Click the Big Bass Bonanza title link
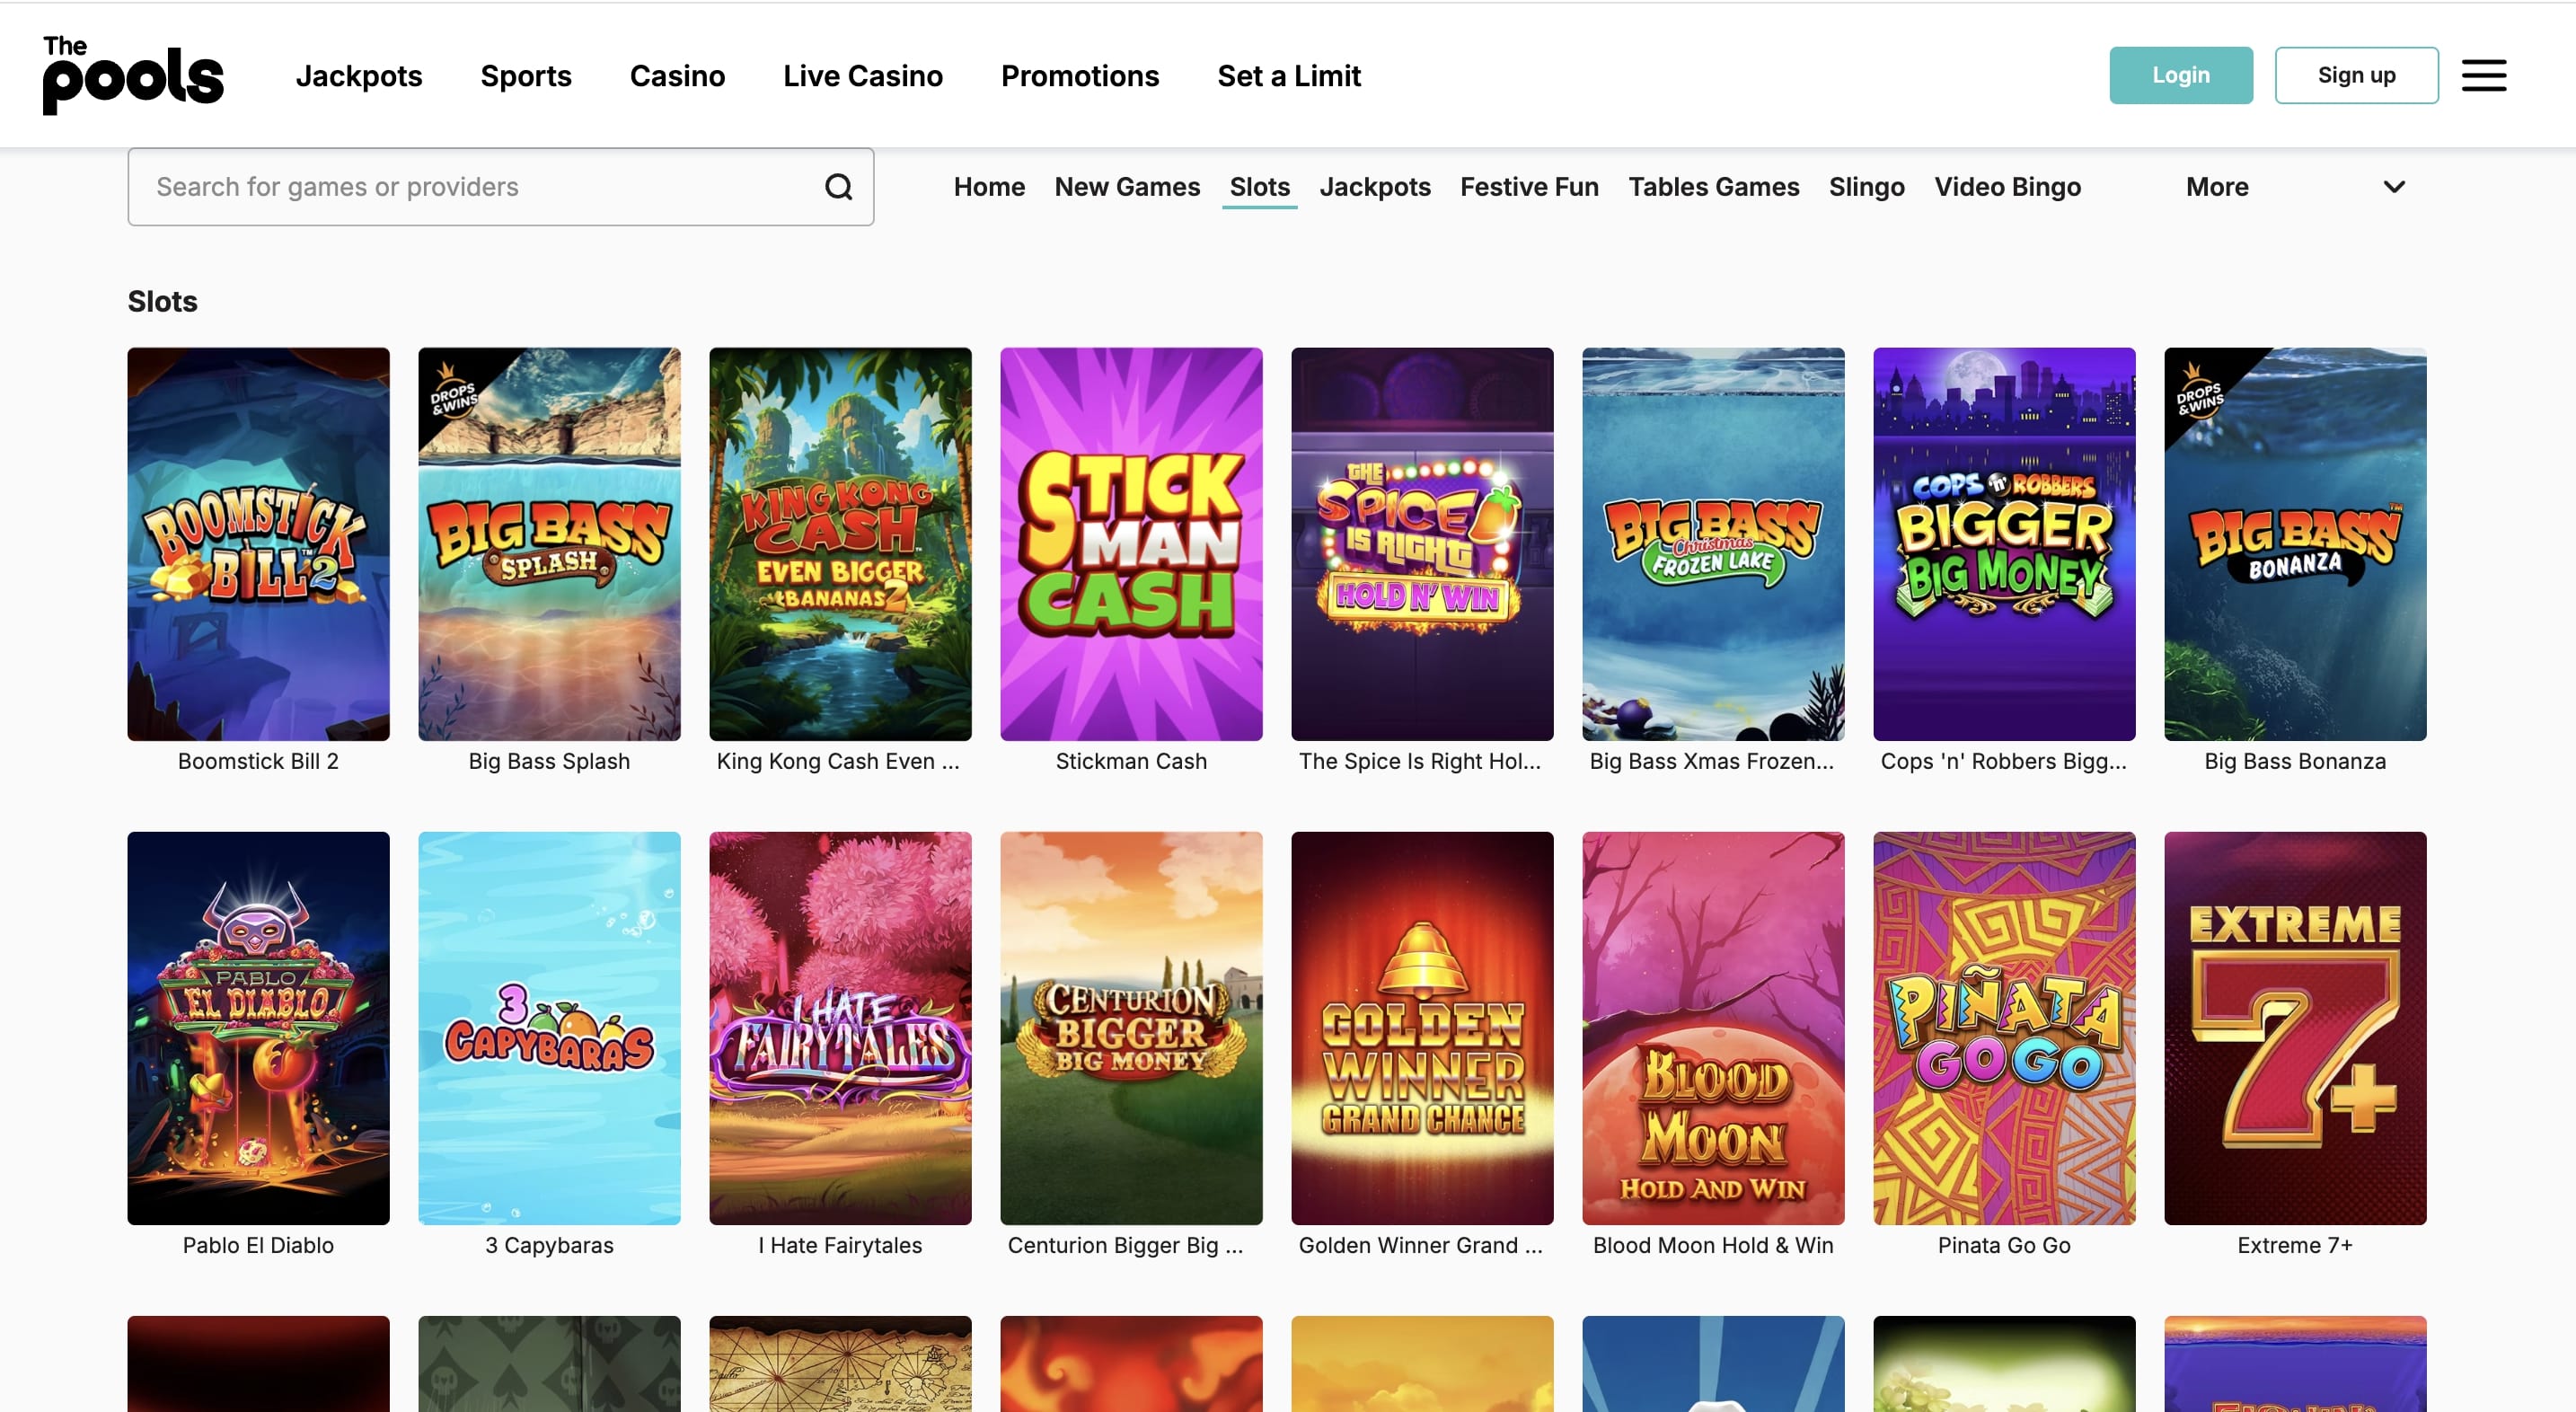 click(x=2294, y=761)
